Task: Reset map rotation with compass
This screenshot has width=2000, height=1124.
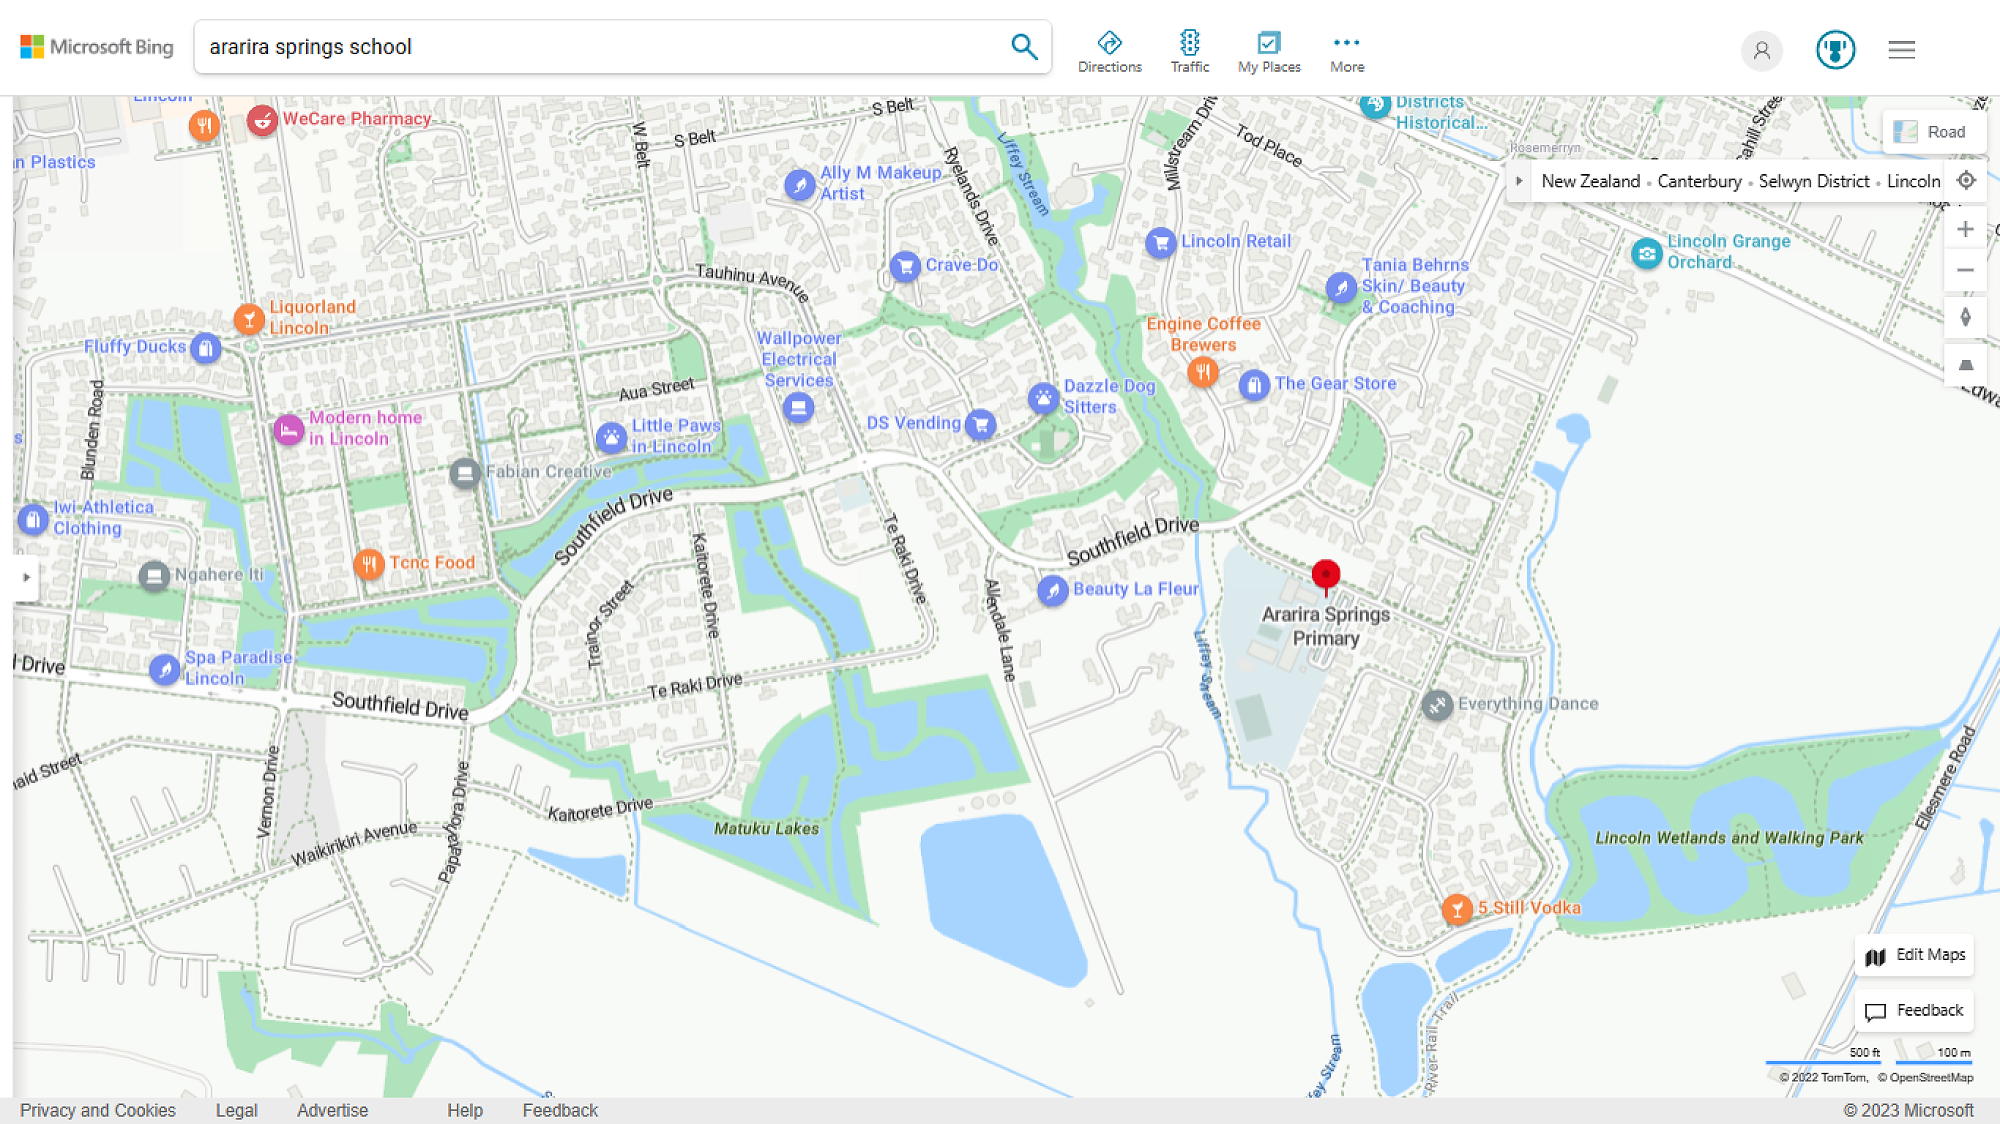Action: pyautogui.click(x=1965, y=317)
